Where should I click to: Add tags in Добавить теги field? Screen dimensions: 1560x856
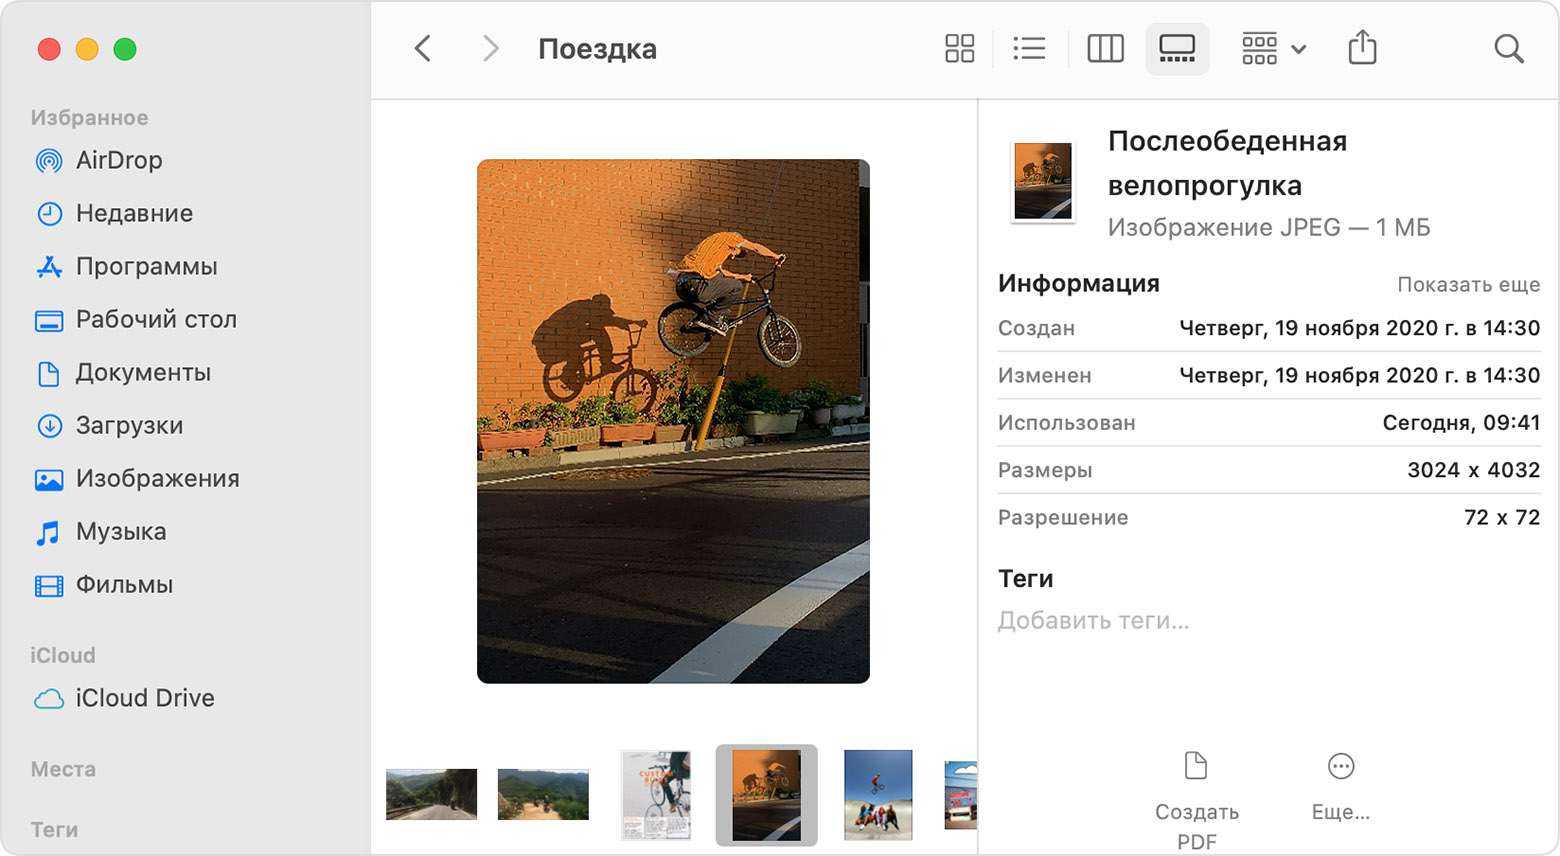pyautogui.click(x=1093, y=621)
